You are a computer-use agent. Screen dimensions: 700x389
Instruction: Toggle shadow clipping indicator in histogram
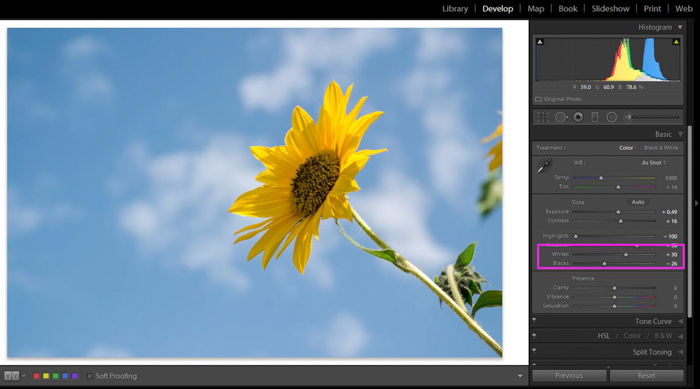[540, 42]
